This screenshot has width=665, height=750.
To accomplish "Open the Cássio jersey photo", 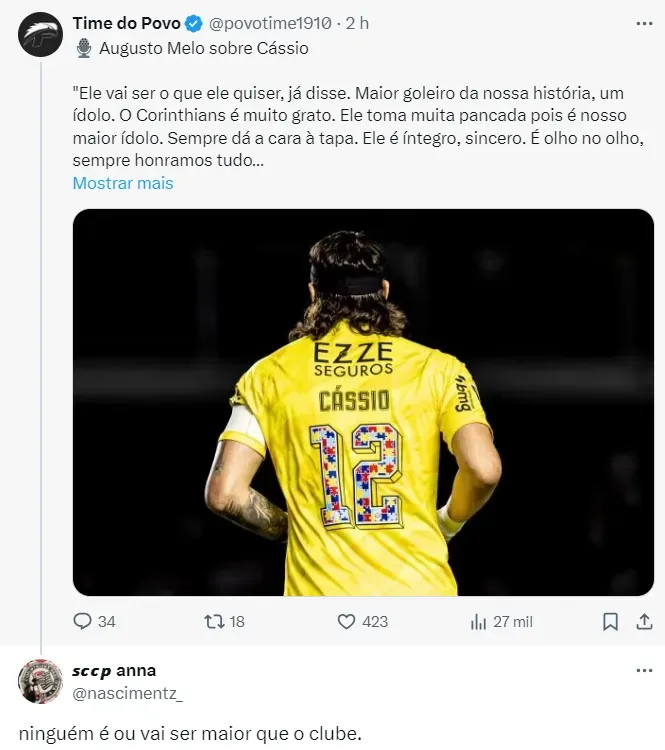I will click(363, 402).
